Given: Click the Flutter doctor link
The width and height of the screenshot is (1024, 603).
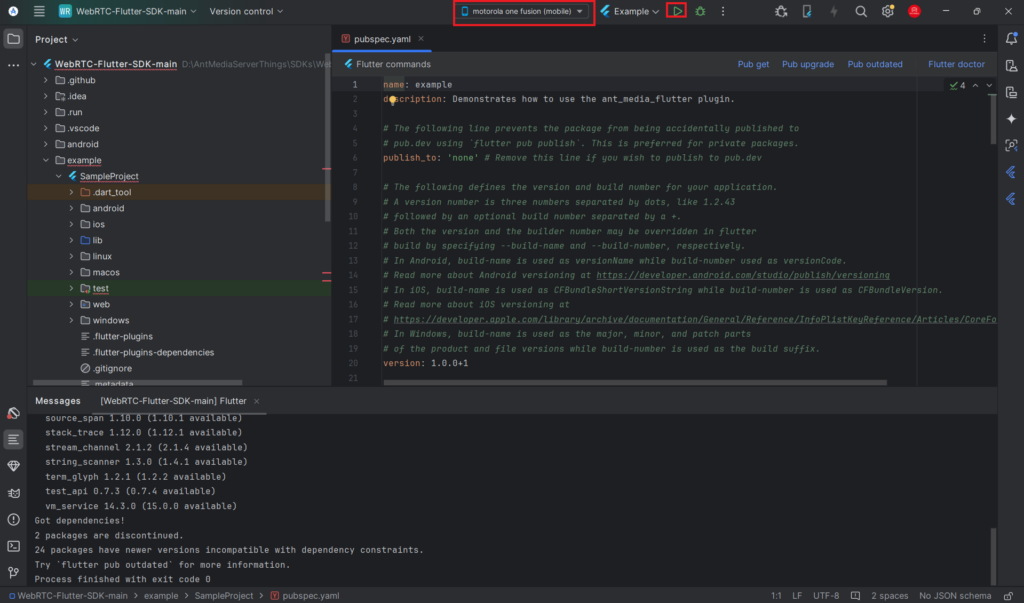Looking at the screenshot, I should click(x=956, y=64).
